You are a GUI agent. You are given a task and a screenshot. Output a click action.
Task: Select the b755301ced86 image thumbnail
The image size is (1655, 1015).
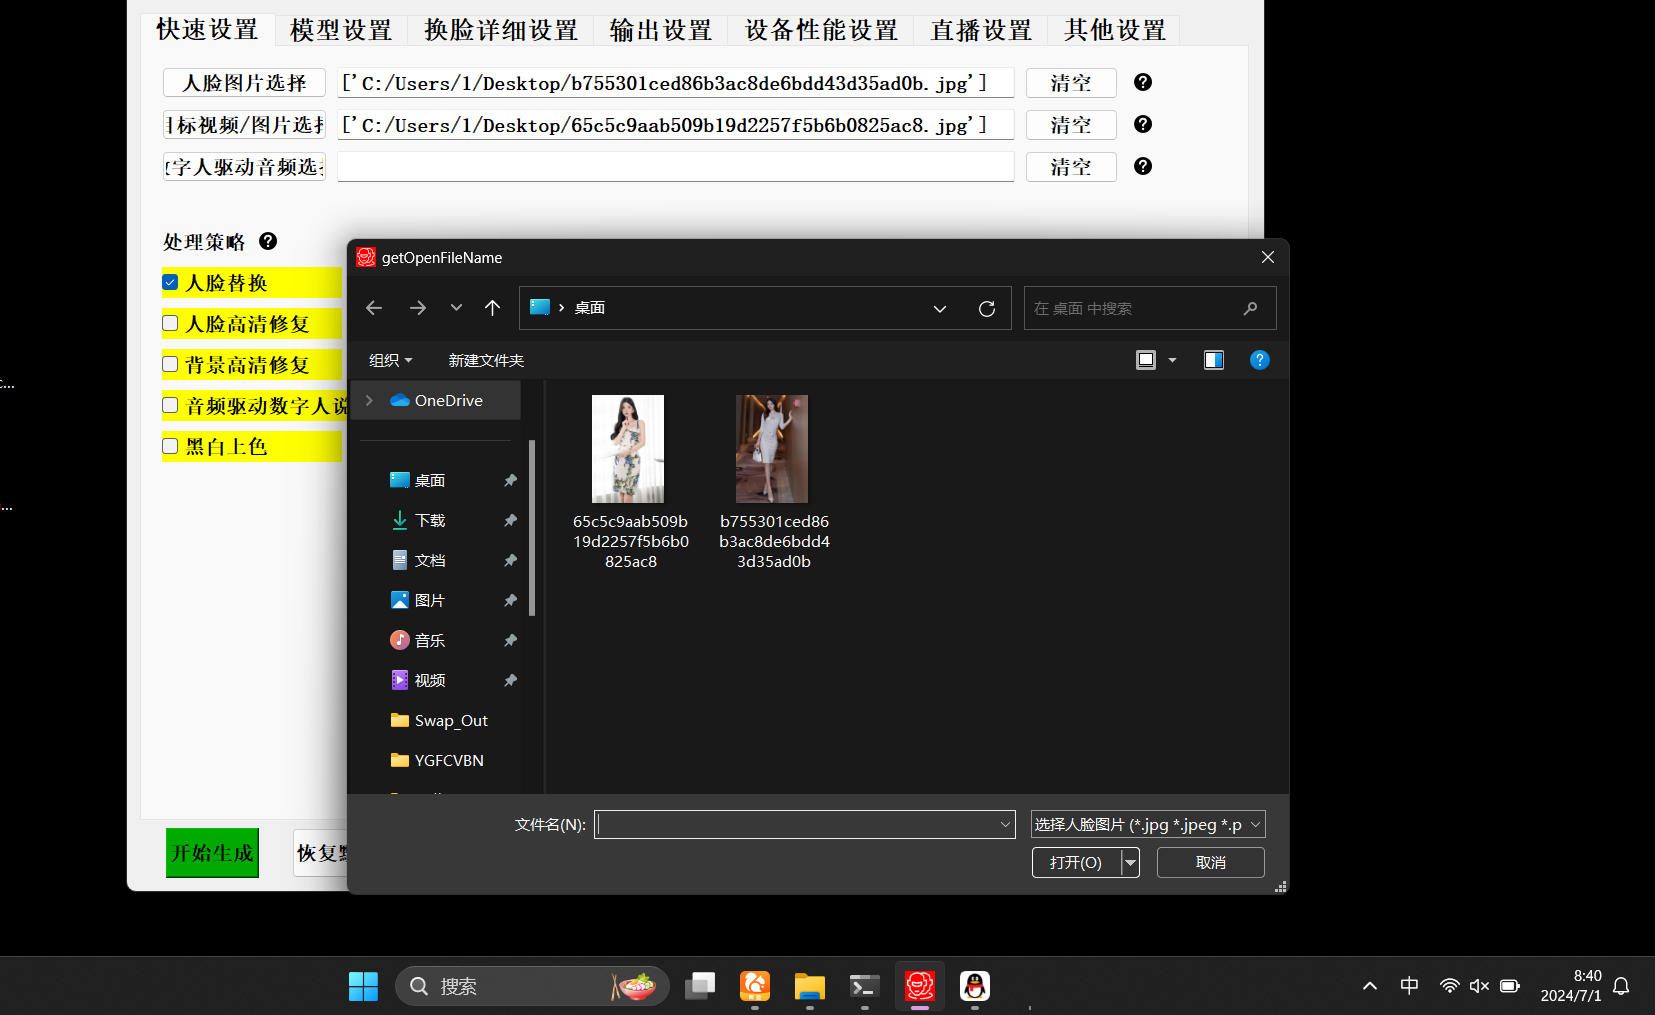pyautogui.click(x=772, y=449)
